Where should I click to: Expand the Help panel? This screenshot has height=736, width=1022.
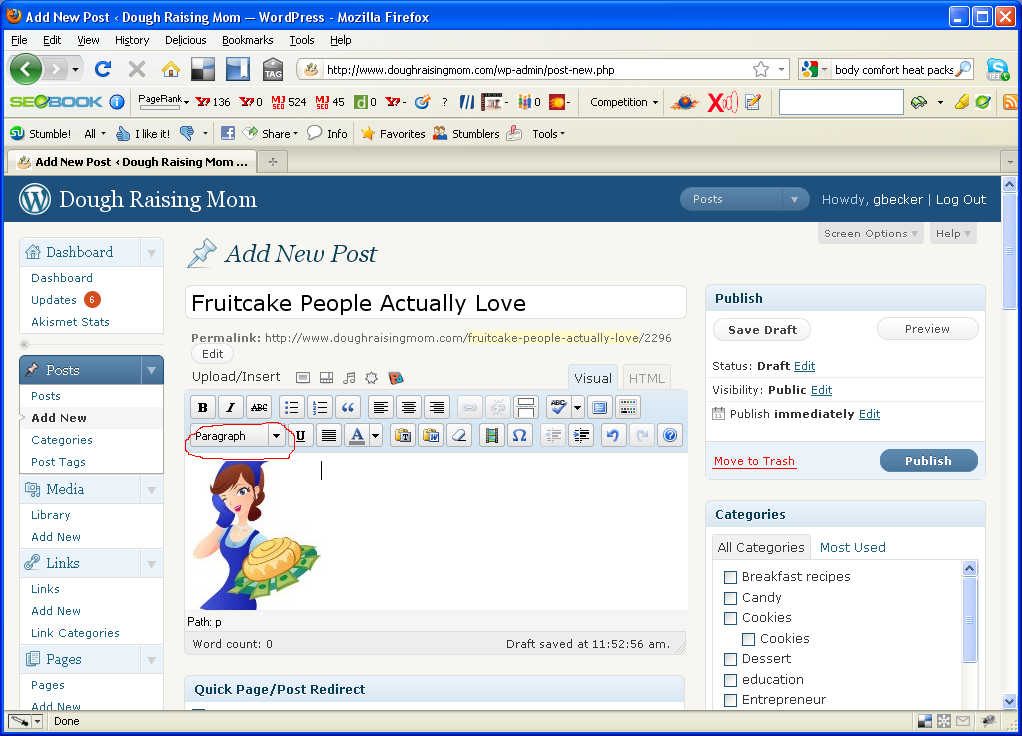tap(953, 233)
